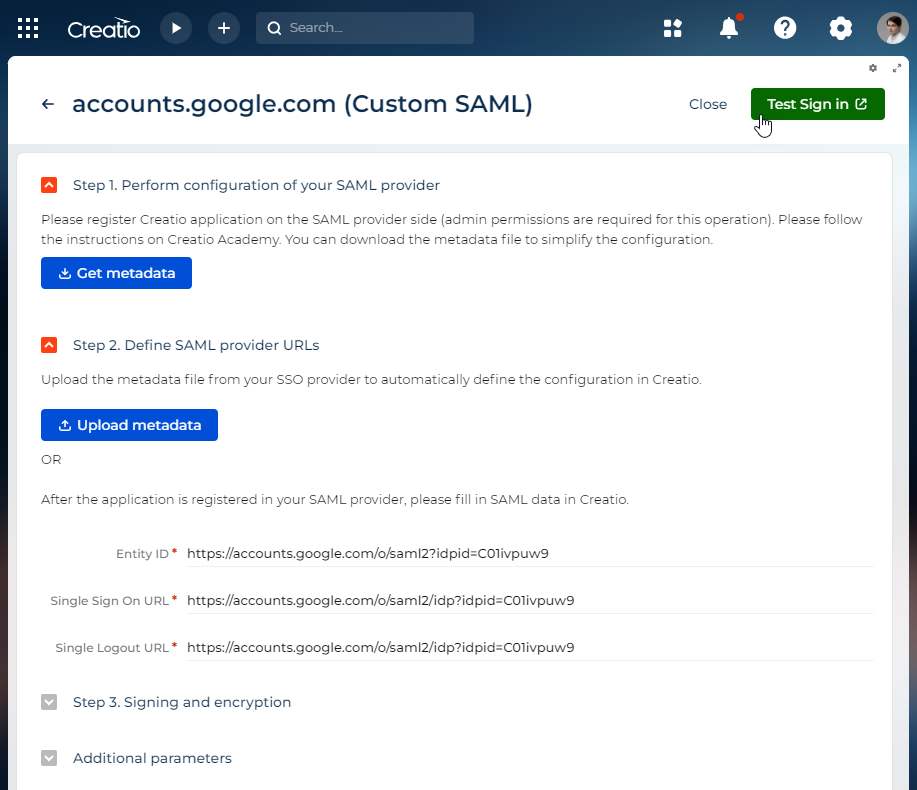Viewport: 917px width, 790px height.
Task: Click the OR text below Upload metadata
Action: click(x=51, y=460)
